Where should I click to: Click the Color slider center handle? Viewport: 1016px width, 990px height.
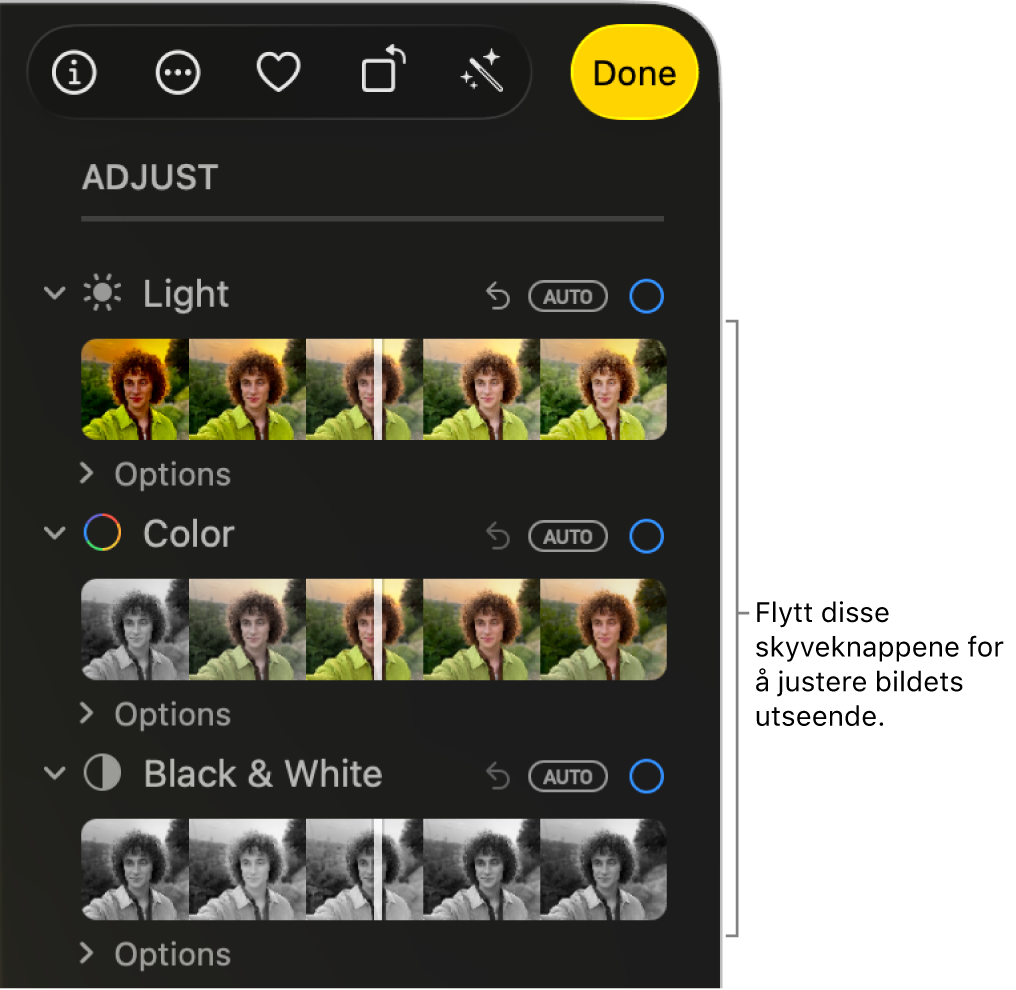click(378, 629)
